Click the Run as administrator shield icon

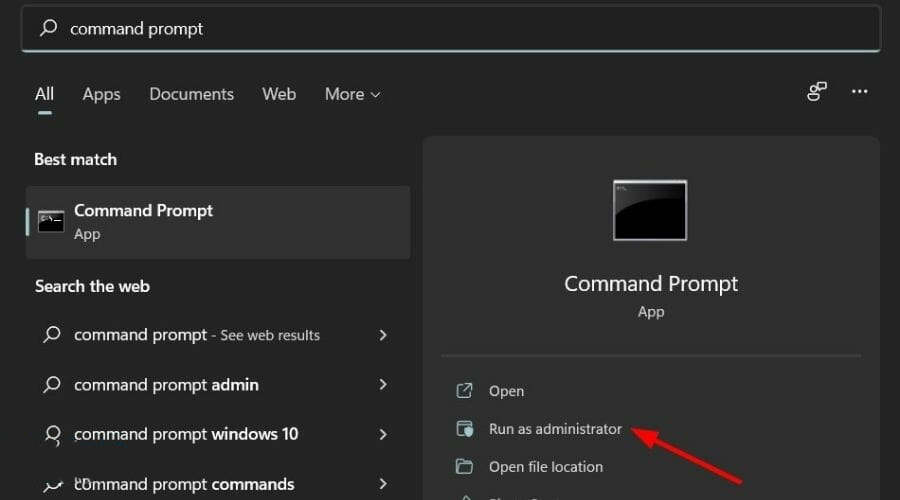(464, 429)
